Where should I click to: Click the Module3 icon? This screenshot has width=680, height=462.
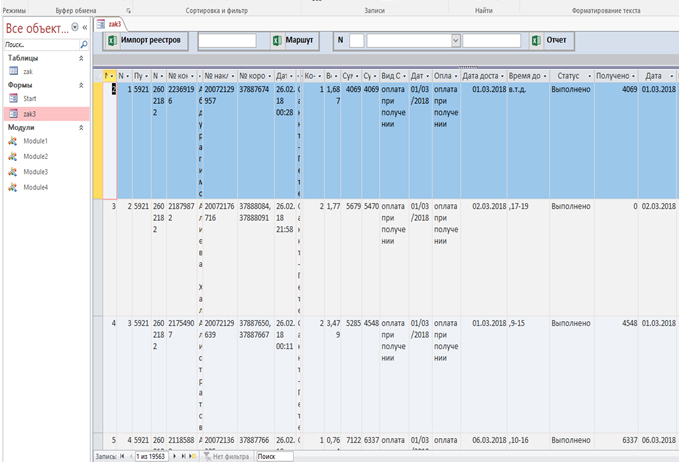[x=13, y=172]
